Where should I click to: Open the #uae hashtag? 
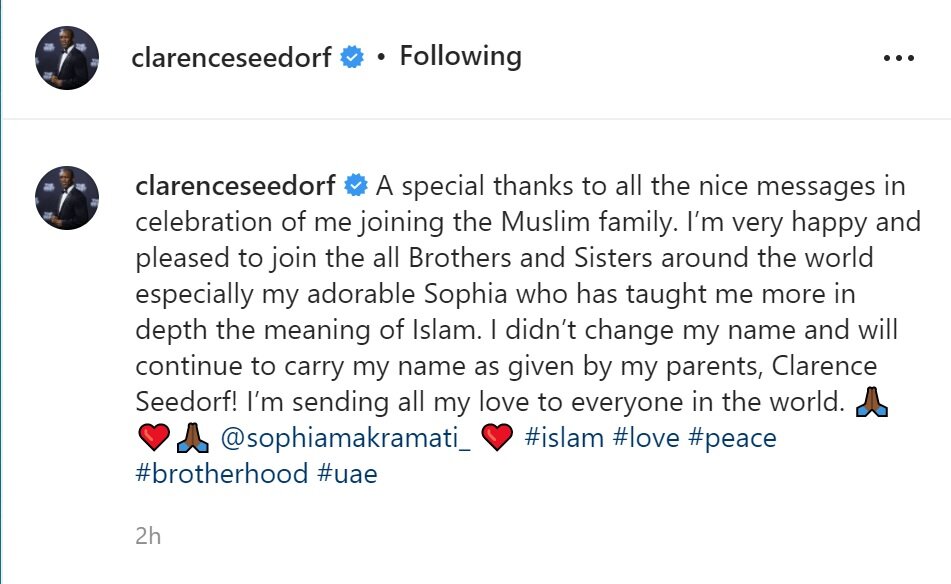348,473
